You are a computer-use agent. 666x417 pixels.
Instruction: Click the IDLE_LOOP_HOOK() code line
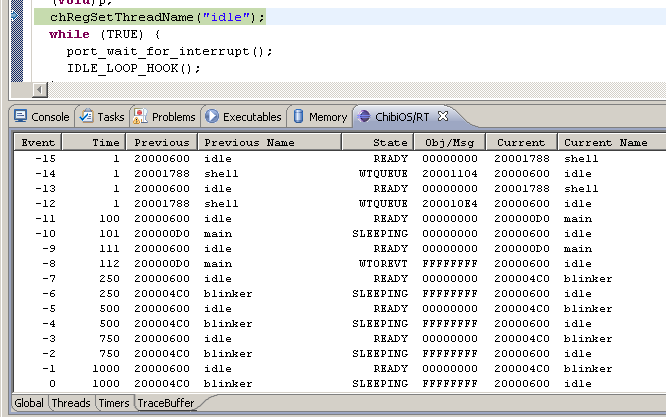(133, 68)
